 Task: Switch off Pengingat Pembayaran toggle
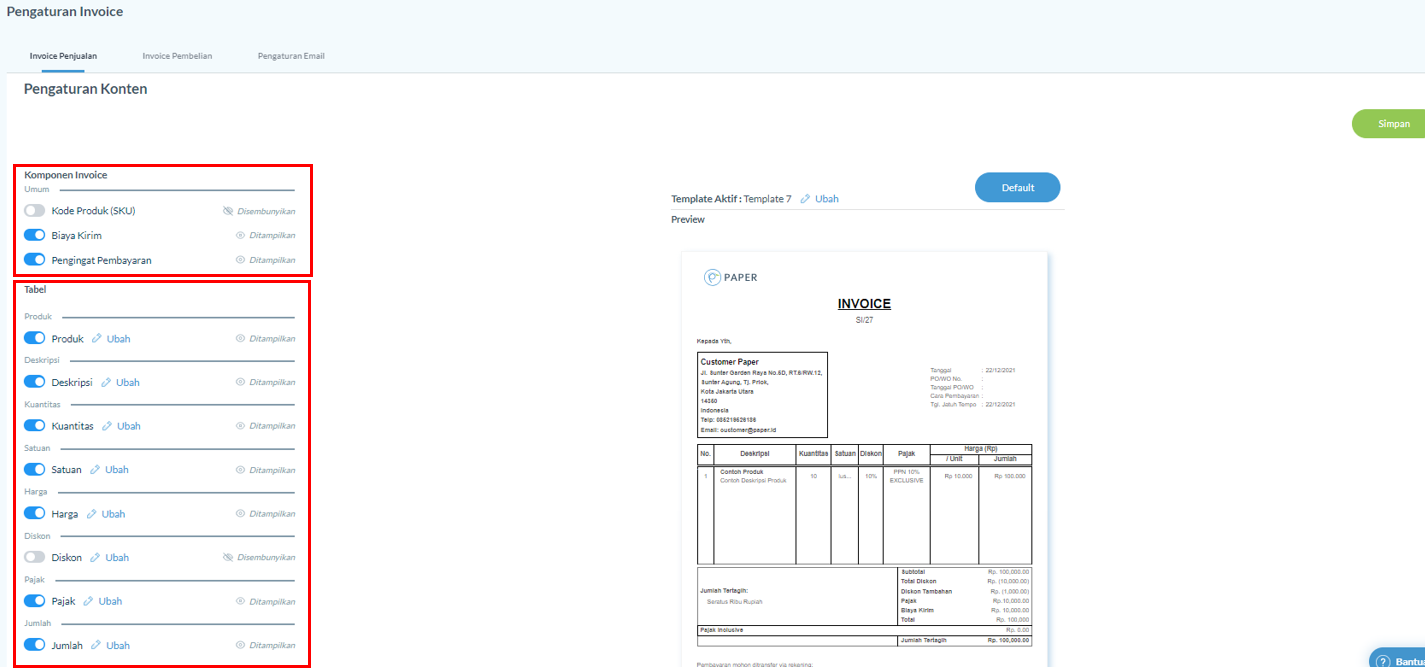35,260
